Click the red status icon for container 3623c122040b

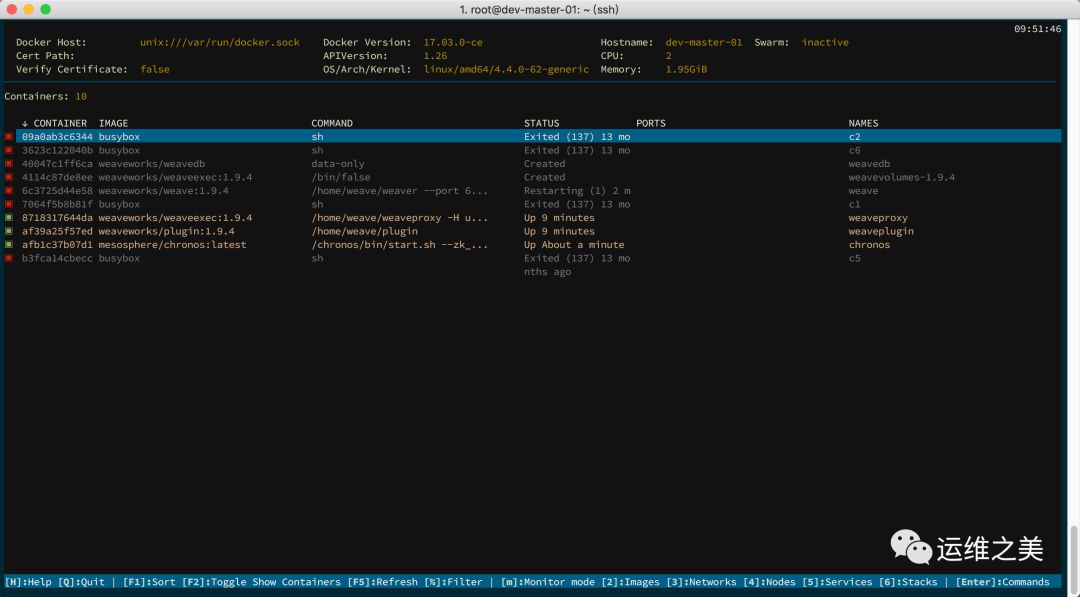point(8,150)
